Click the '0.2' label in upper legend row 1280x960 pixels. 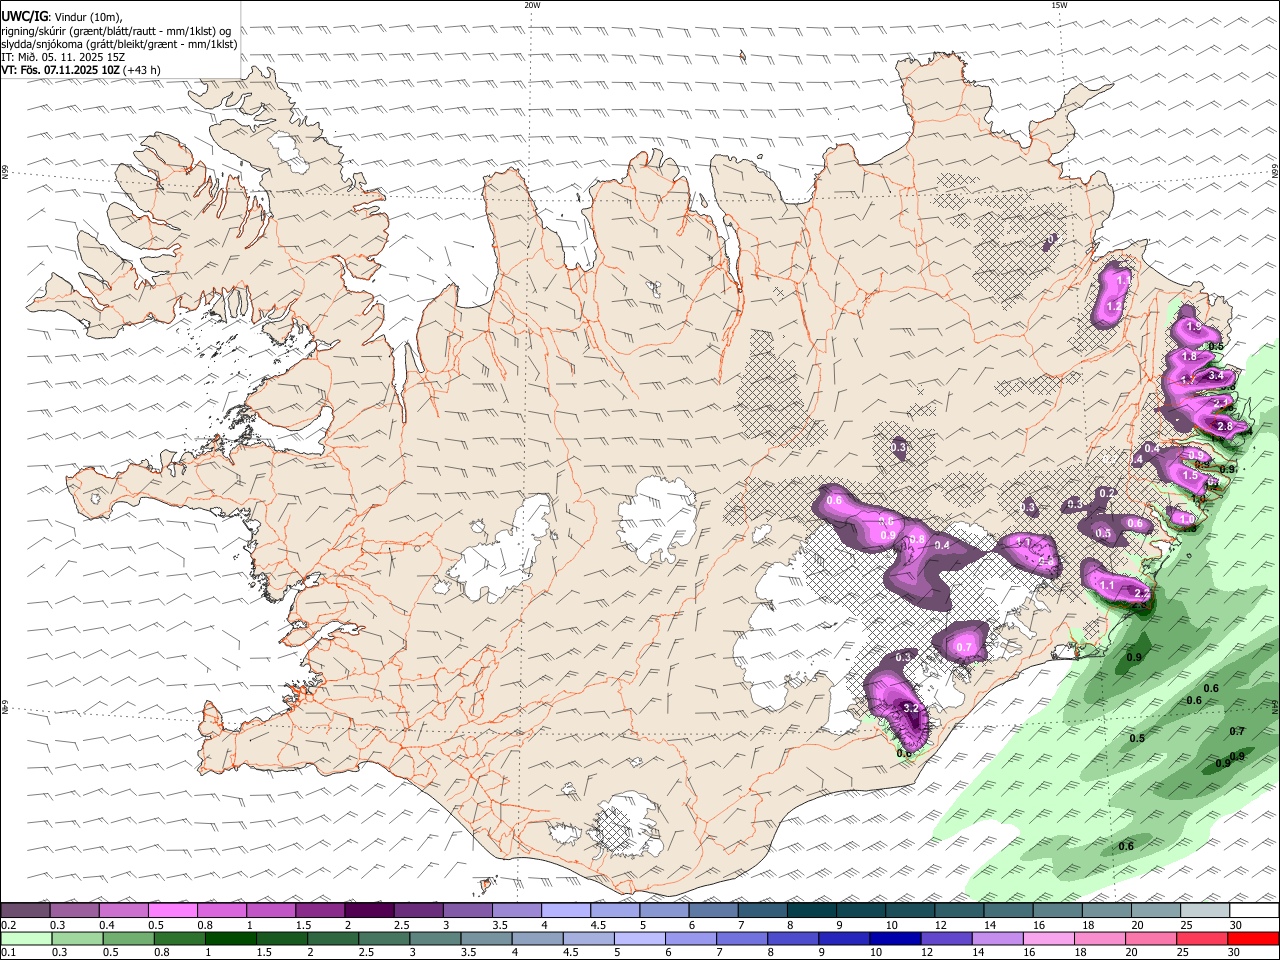(x=8, y=925)
